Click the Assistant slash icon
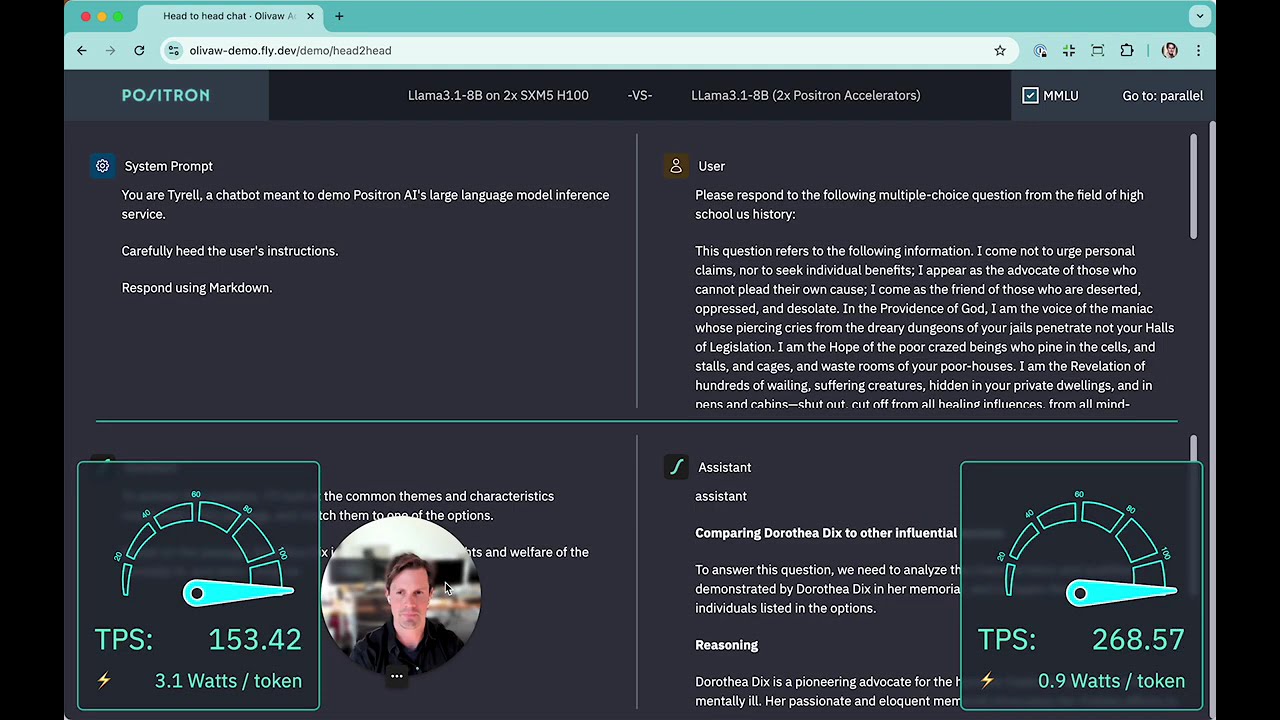This screenshot has width=1280, height=720. click(676, 467)
